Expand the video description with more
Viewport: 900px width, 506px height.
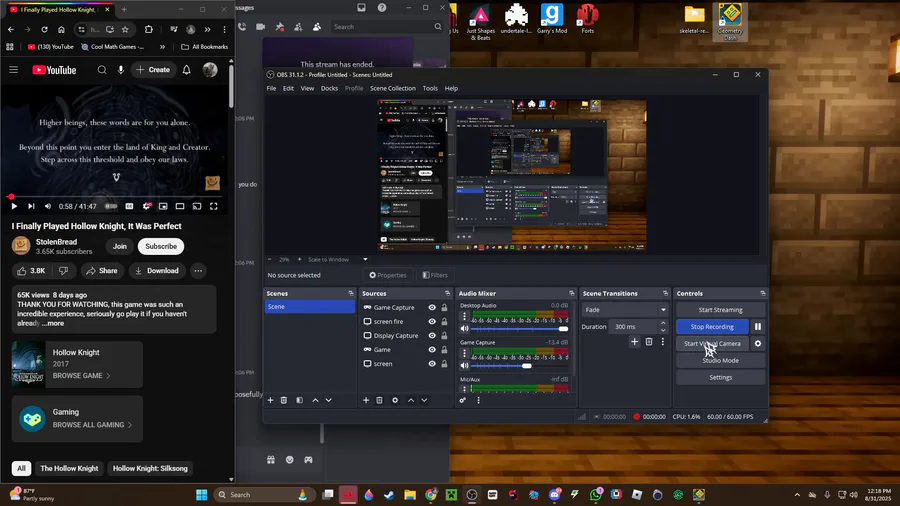[53, 324]
